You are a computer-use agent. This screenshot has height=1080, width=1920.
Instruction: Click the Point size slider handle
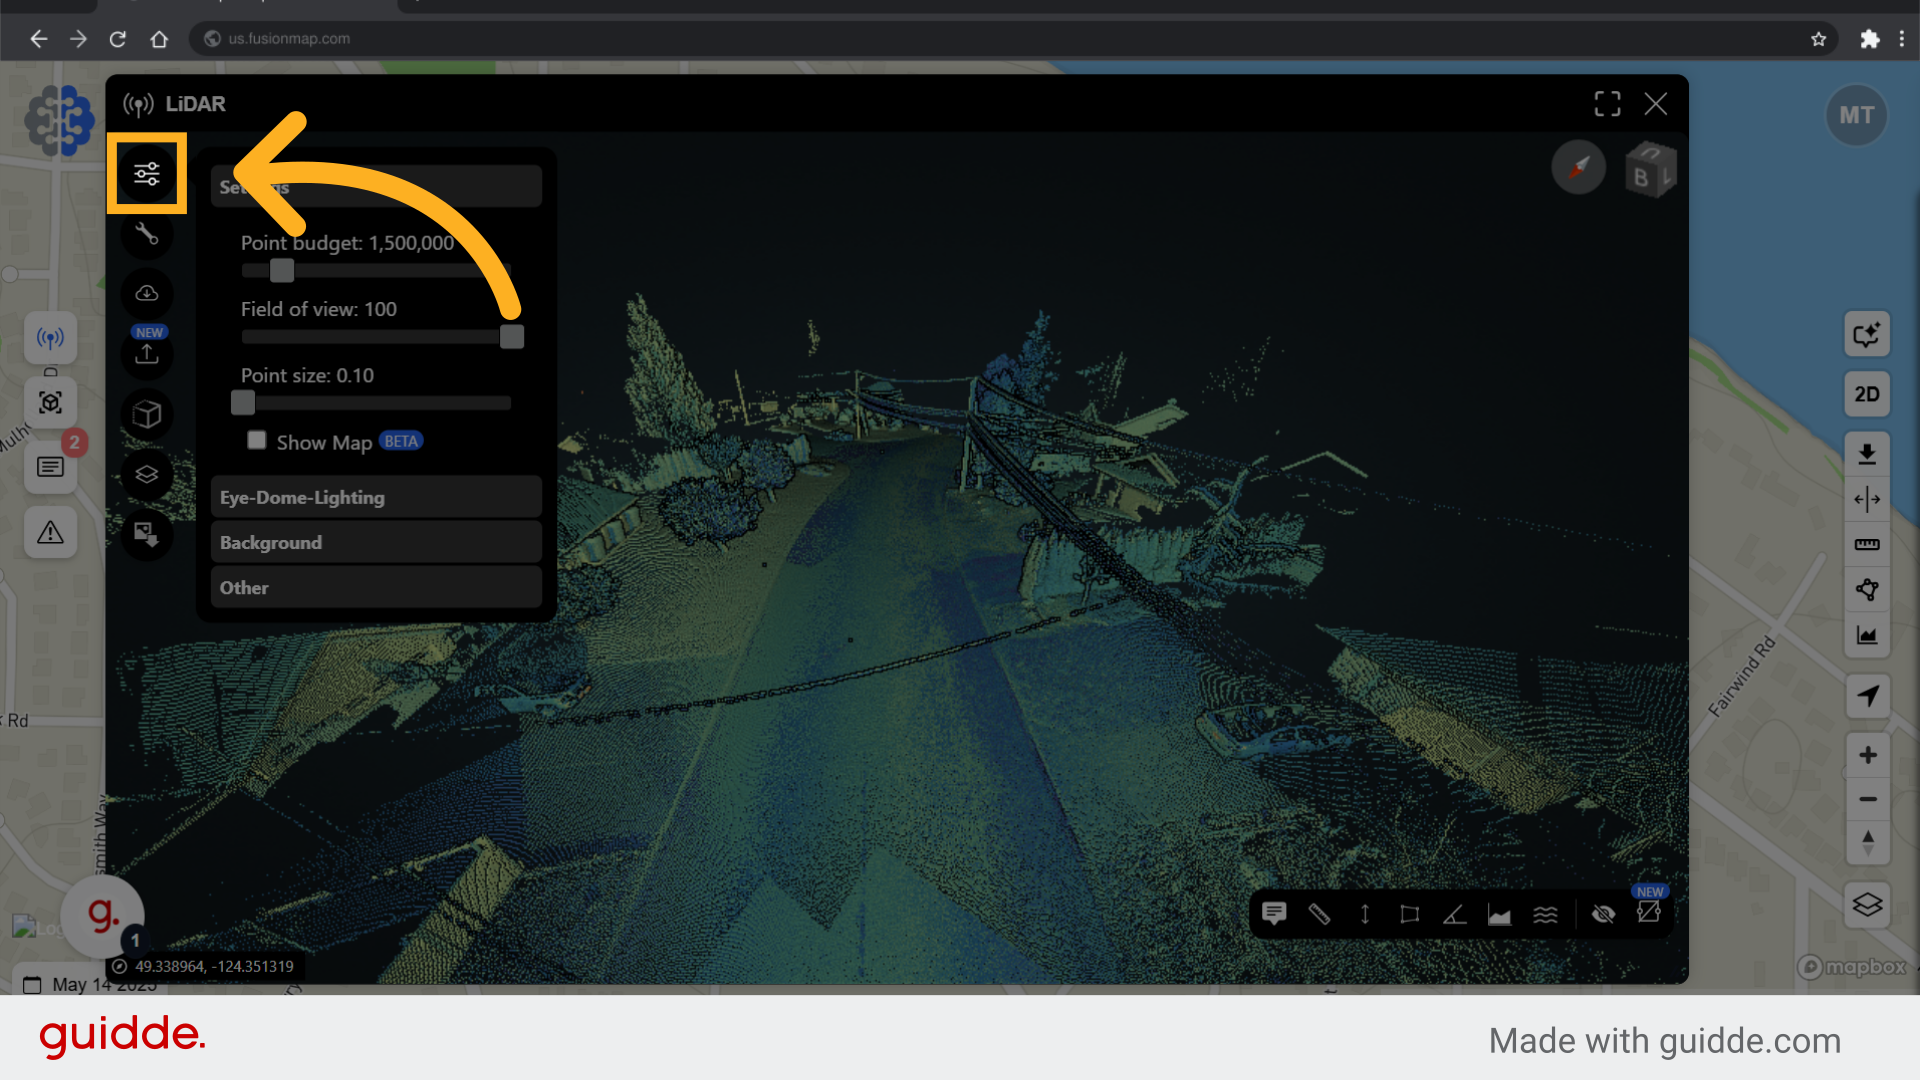tap(243, 403)
